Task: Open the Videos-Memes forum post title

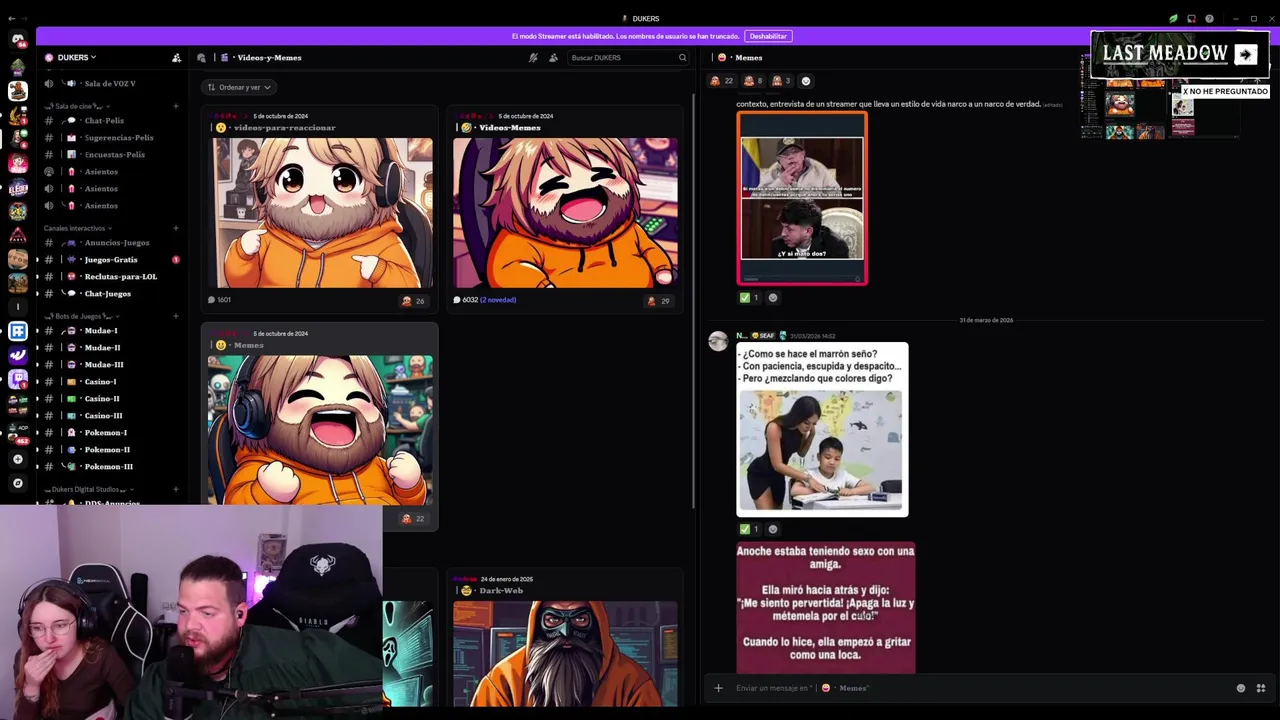Action: [x=509, y=128]
